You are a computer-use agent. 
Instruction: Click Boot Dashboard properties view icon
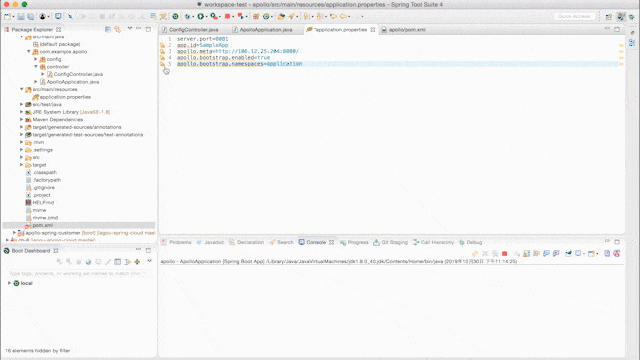point(118,262)
